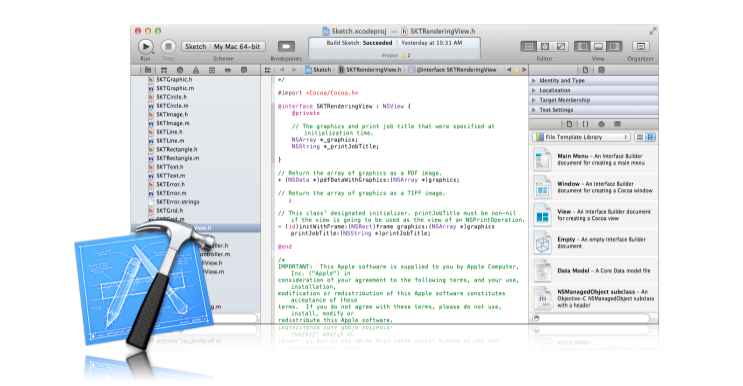Show the Project navigator

point(148,70)
